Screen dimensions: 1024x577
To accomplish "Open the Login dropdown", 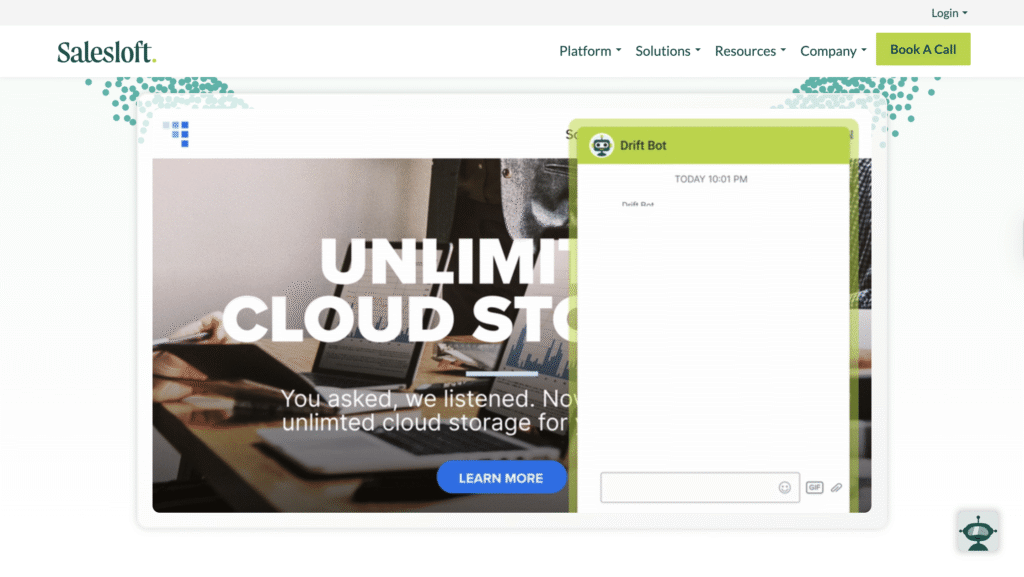I will pyautogui.click(x=949, y=13).
